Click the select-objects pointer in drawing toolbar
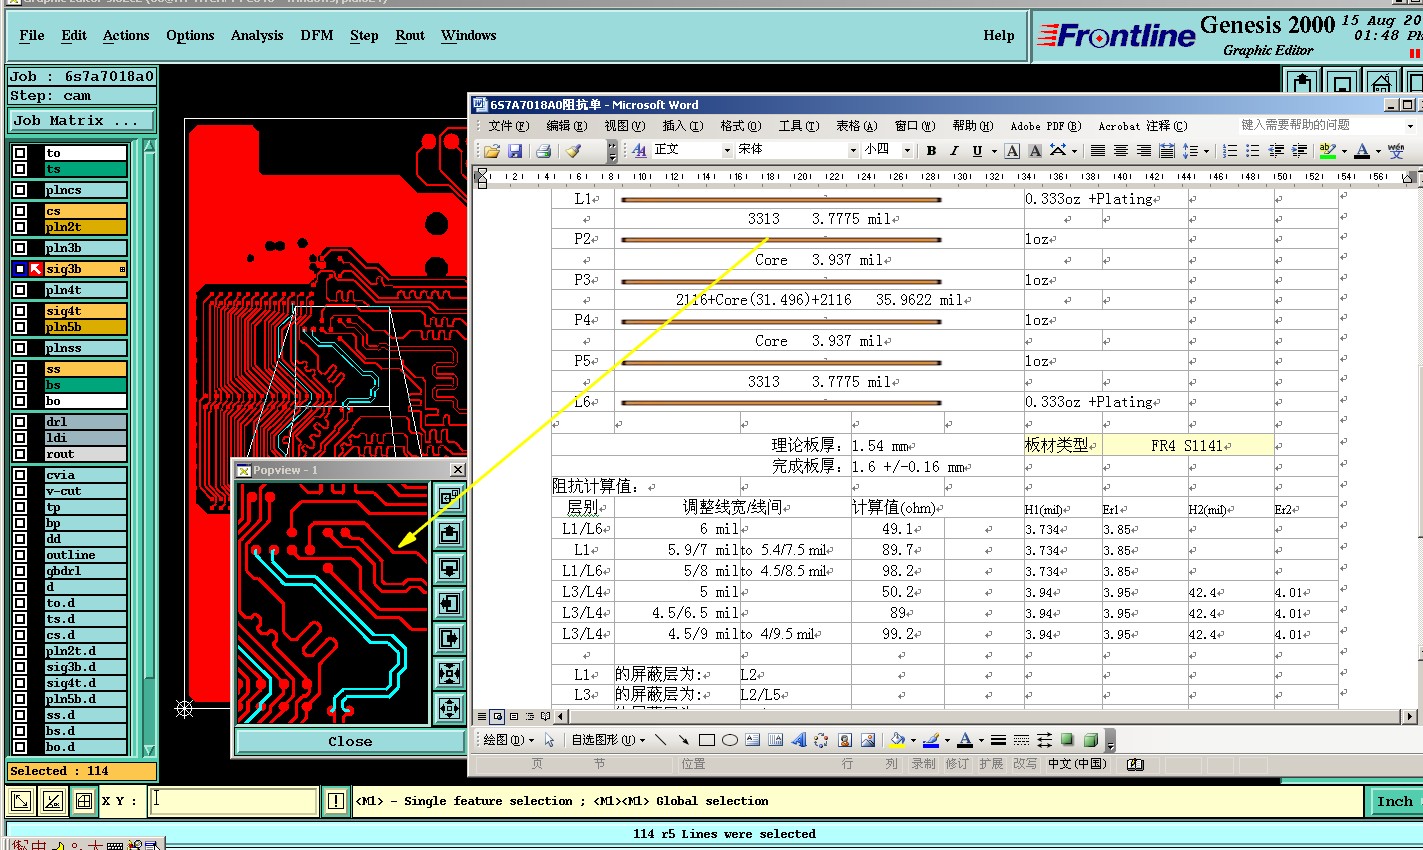Image resolution: width=1423 pixels, height=850 pixels. pos(549,740)
